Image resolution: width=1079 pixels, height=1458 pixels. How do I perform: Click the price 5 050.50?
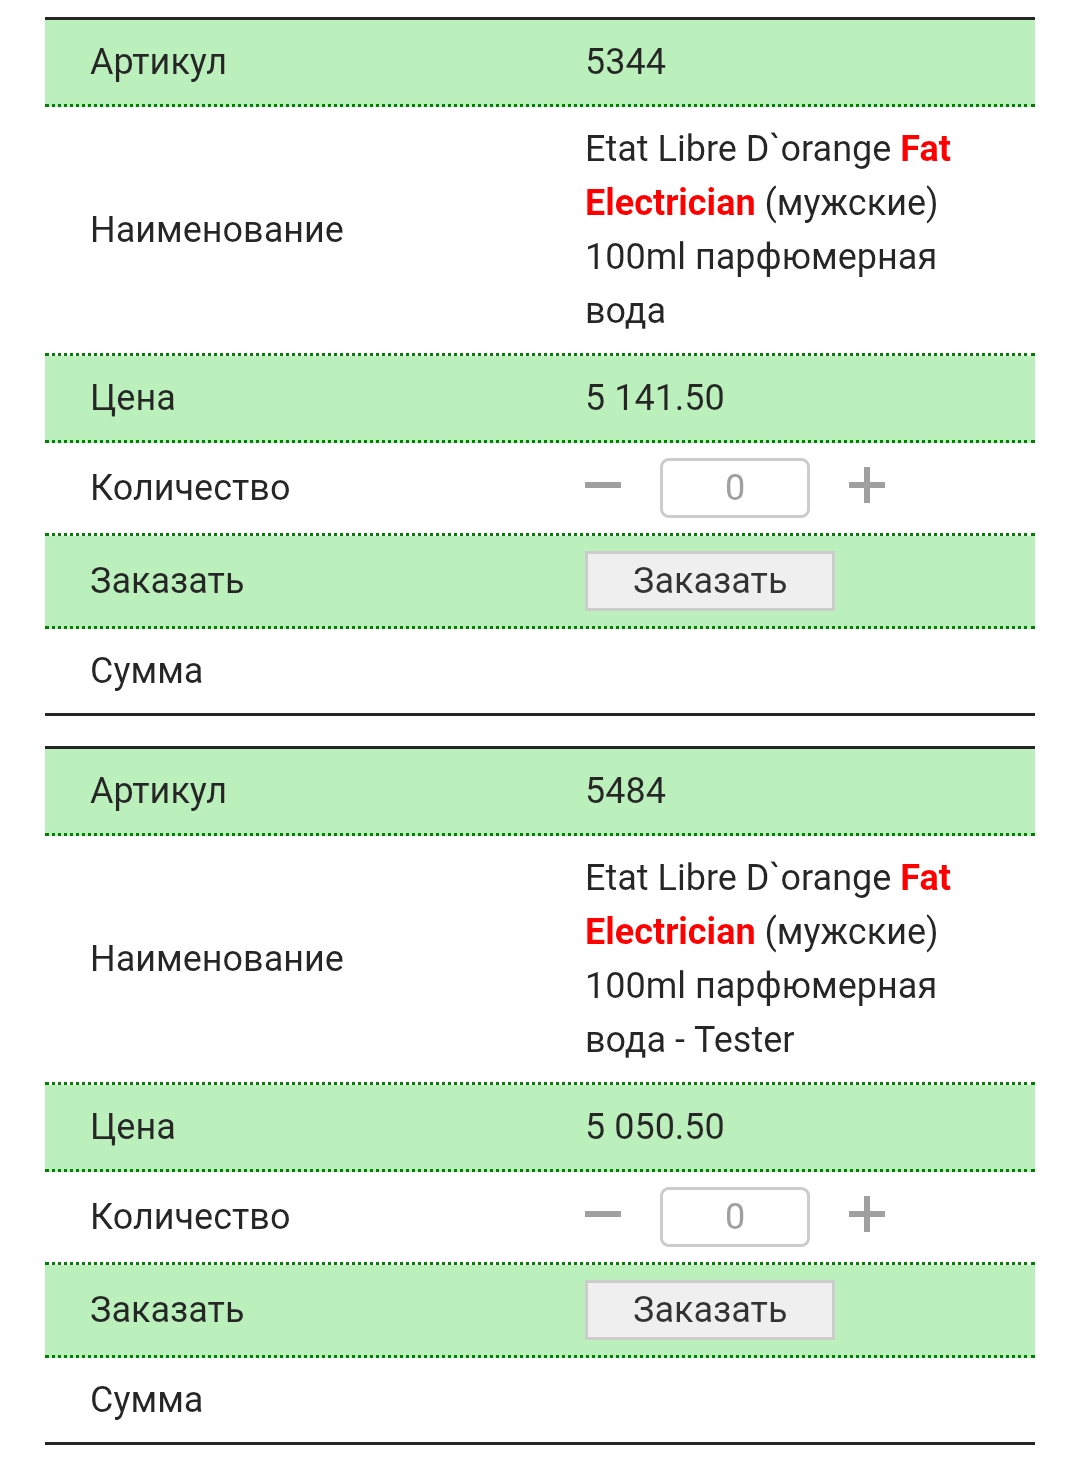coord(655,1127)
